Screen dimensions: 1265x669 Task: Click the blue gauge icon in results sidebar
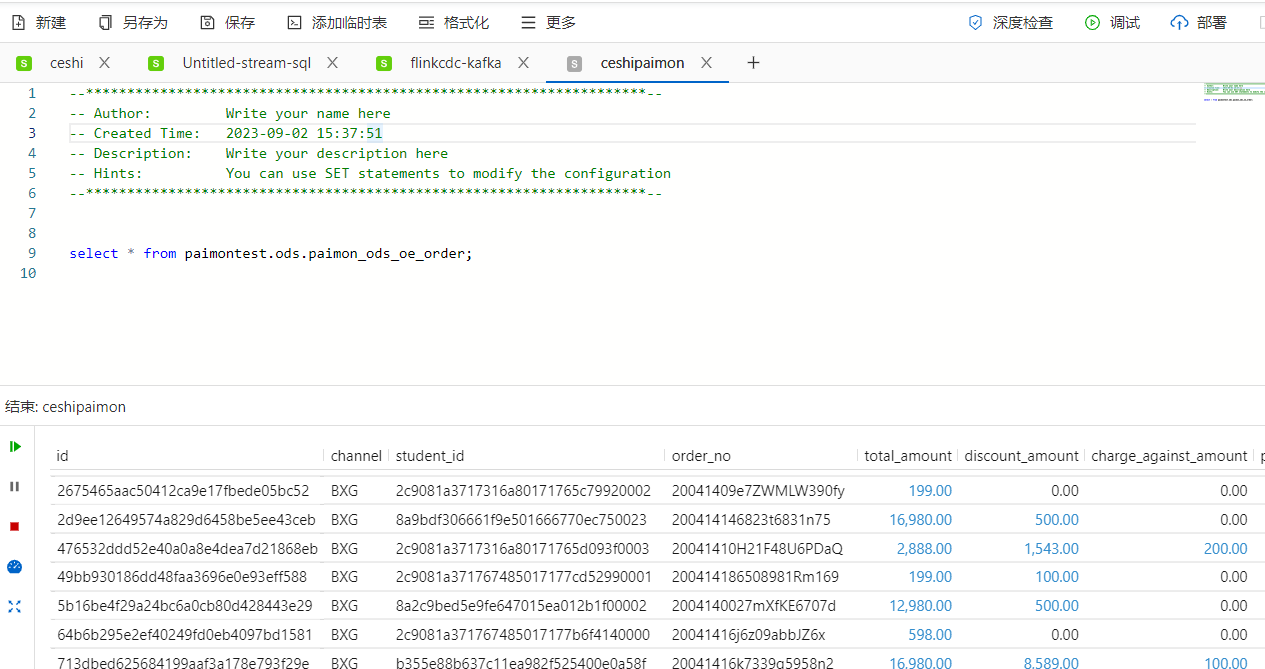[15, 566]
